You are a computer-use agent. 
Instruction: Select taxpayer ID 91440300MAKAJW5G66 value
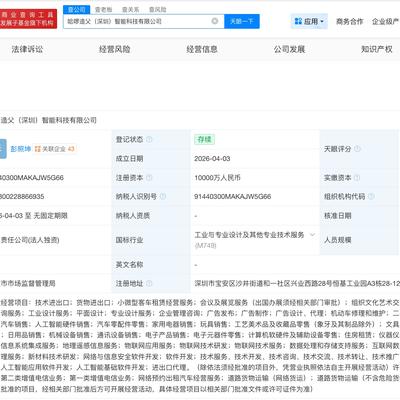(x=233, y=197)
